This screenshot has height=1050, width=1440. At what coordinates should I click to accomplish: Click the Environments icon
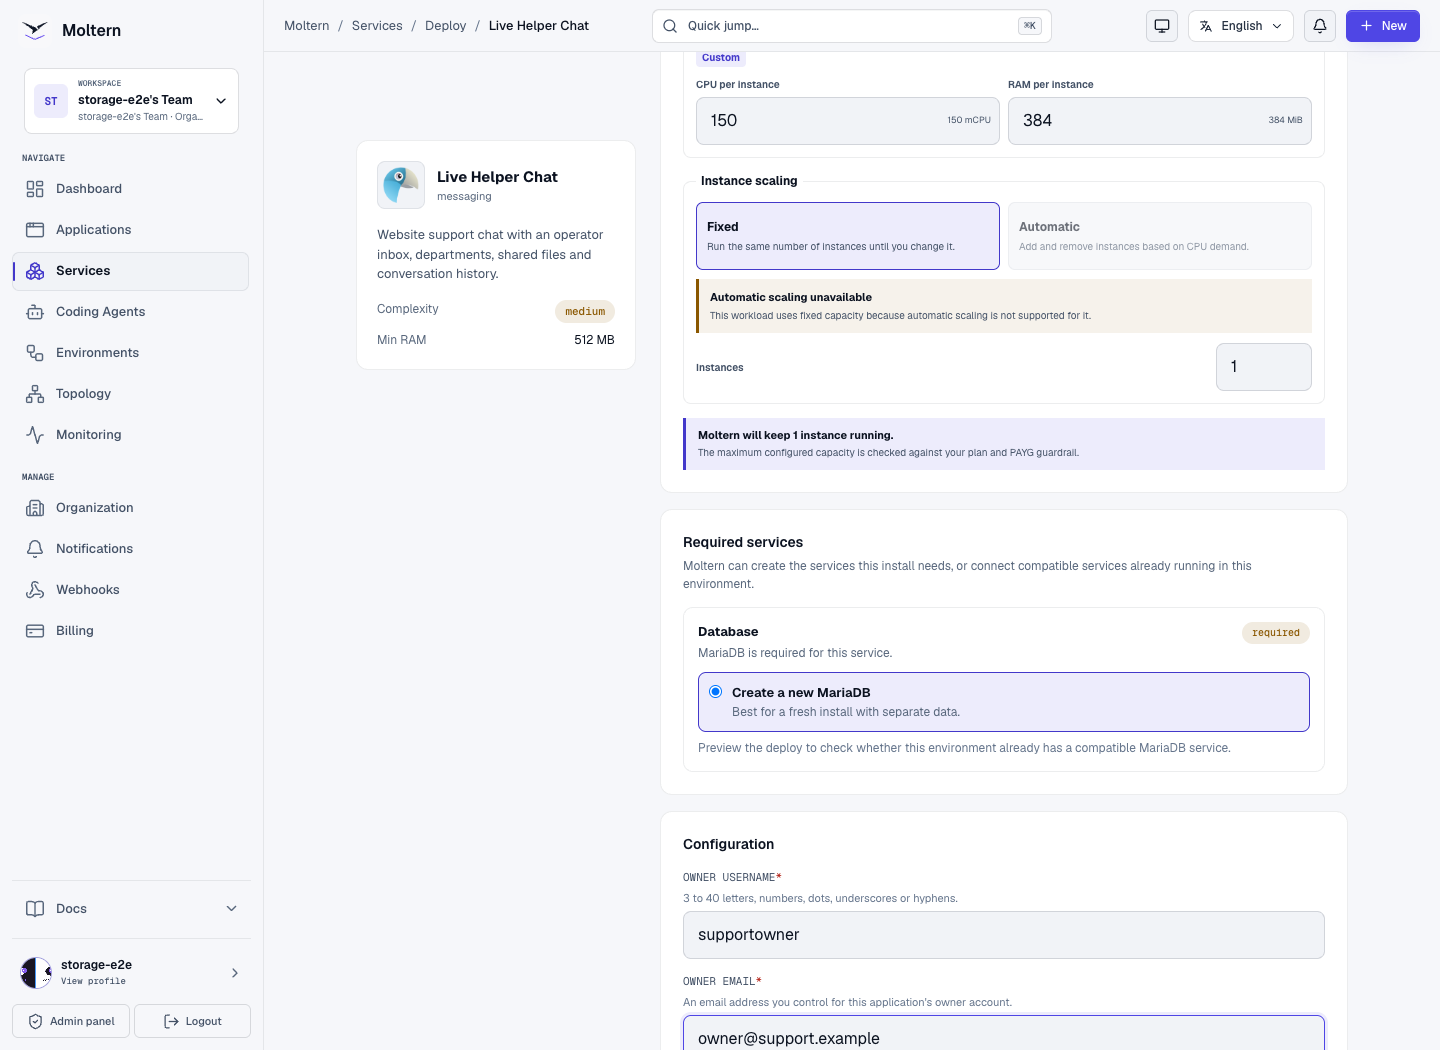pos(35,353)
